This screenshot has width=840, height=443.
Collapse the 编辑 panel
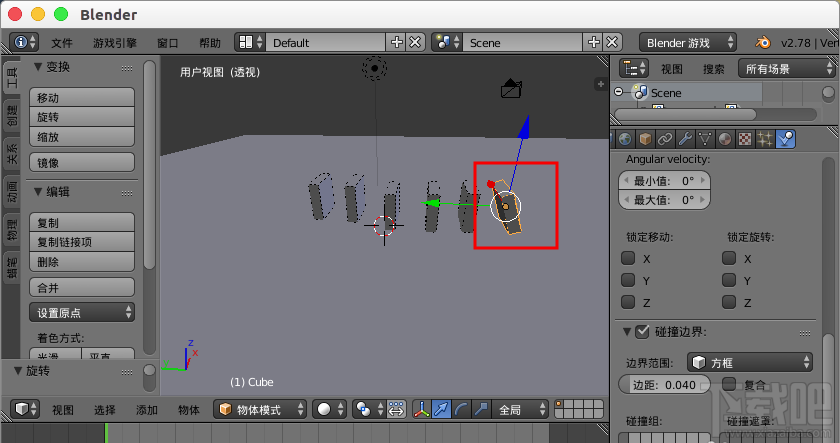pyautogui.click(x=38, y=191)
